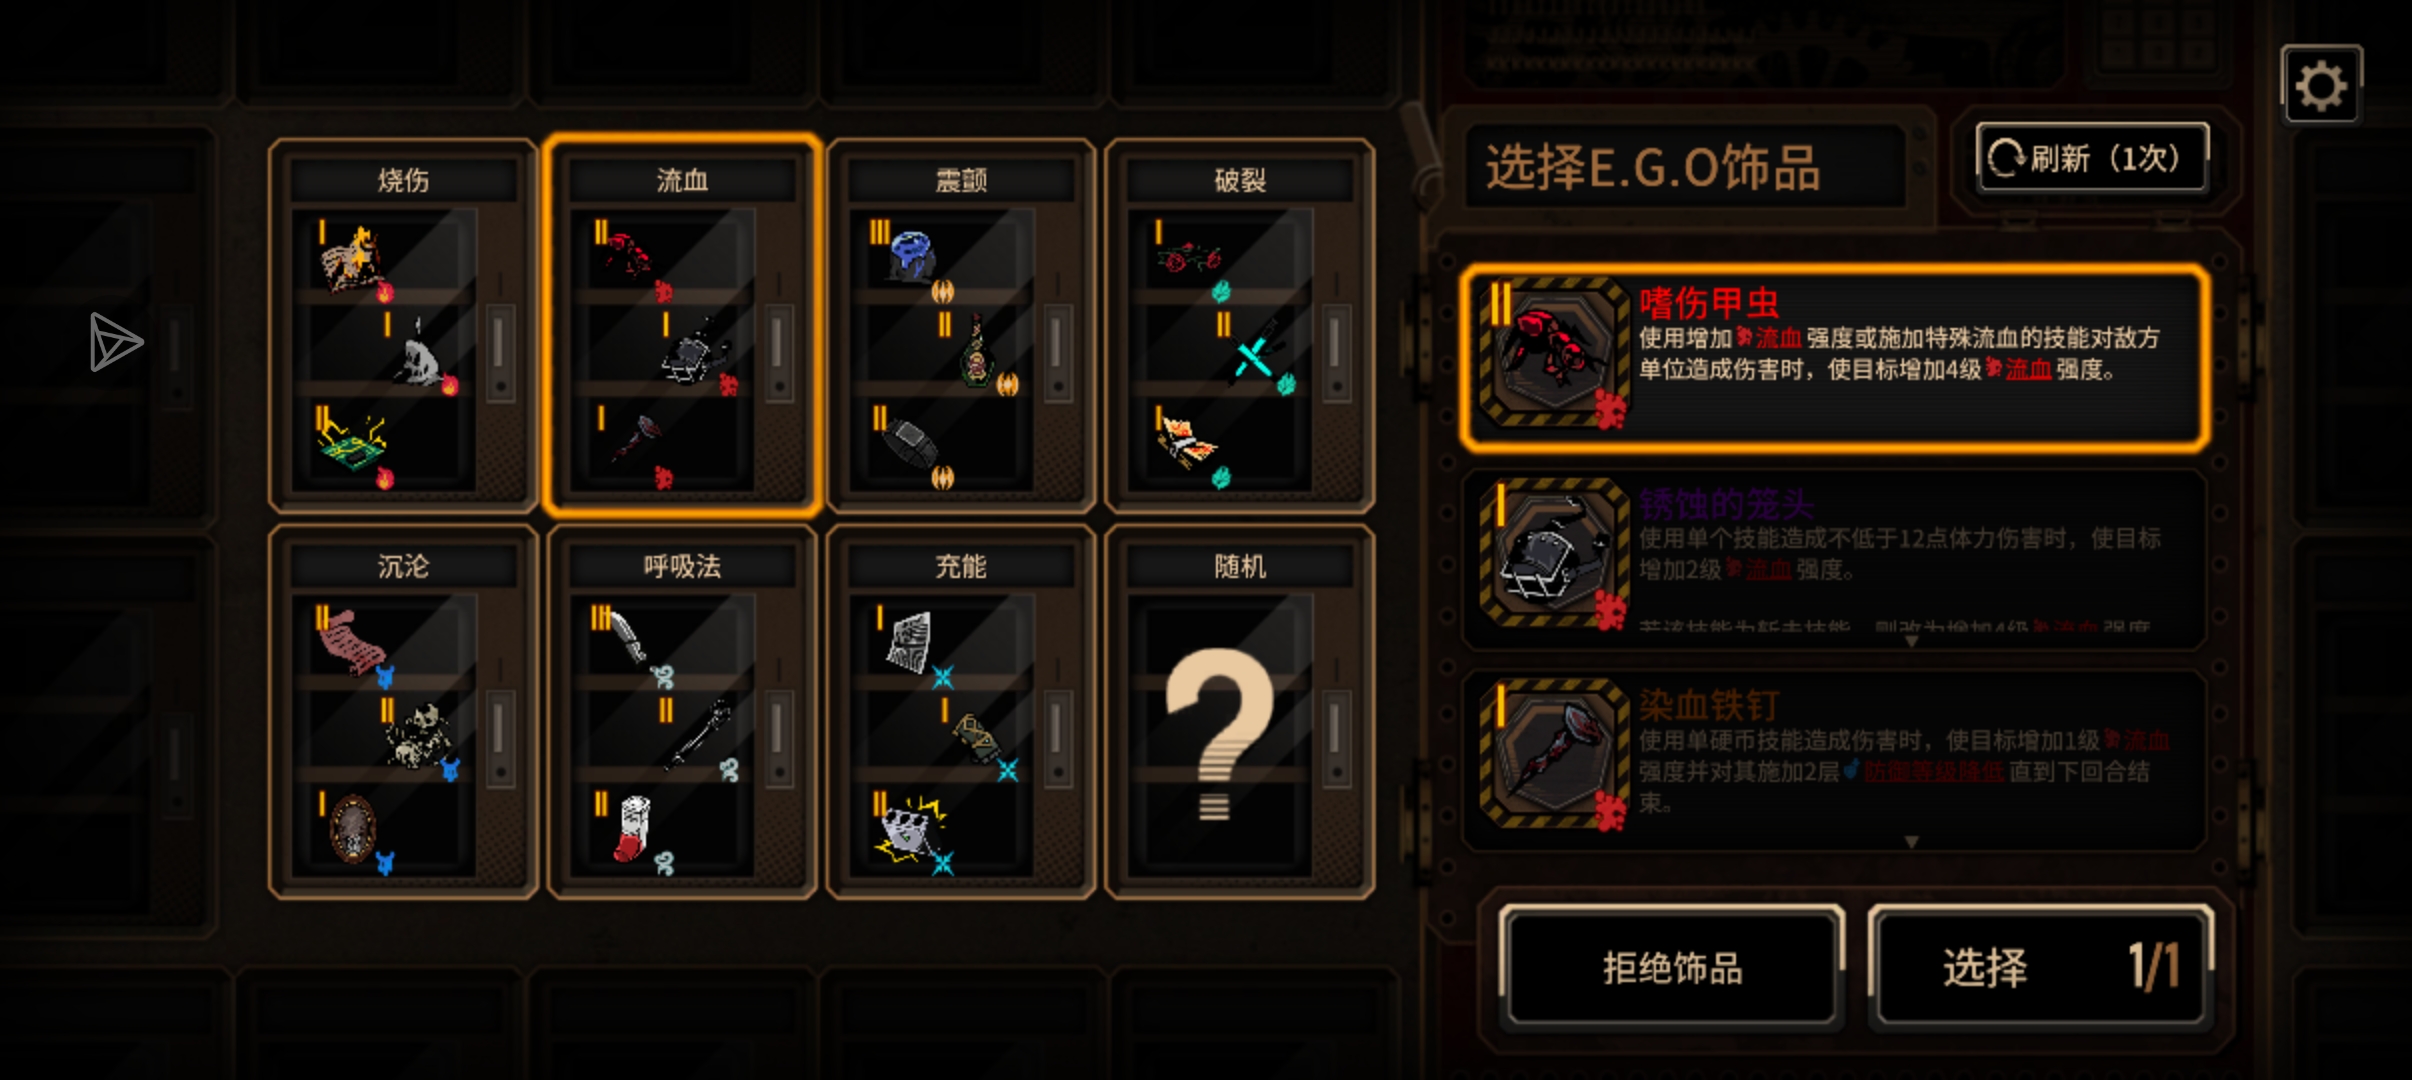
Task: Switch to the 沉沦 category cabinet
Action: (x=403, y=712)
